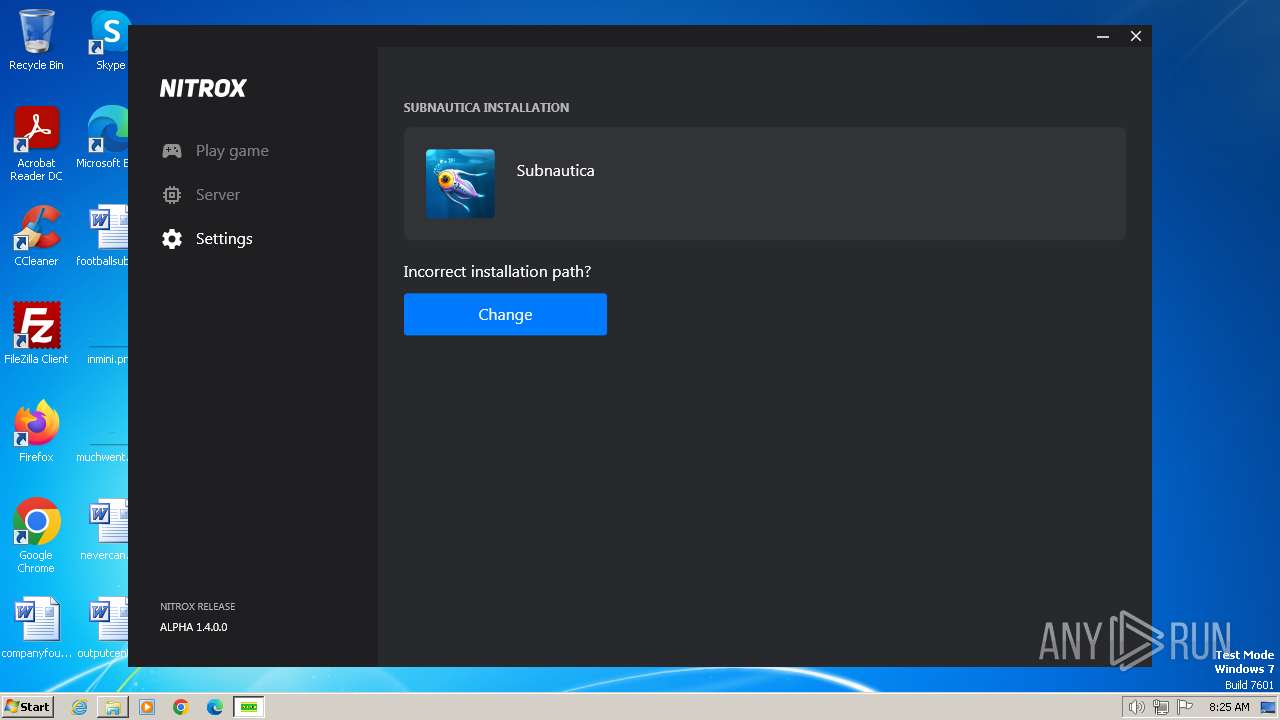Open the companyfou Word document icon
The height and width of the screenshot is (720, 1280).
coord(36,627)
